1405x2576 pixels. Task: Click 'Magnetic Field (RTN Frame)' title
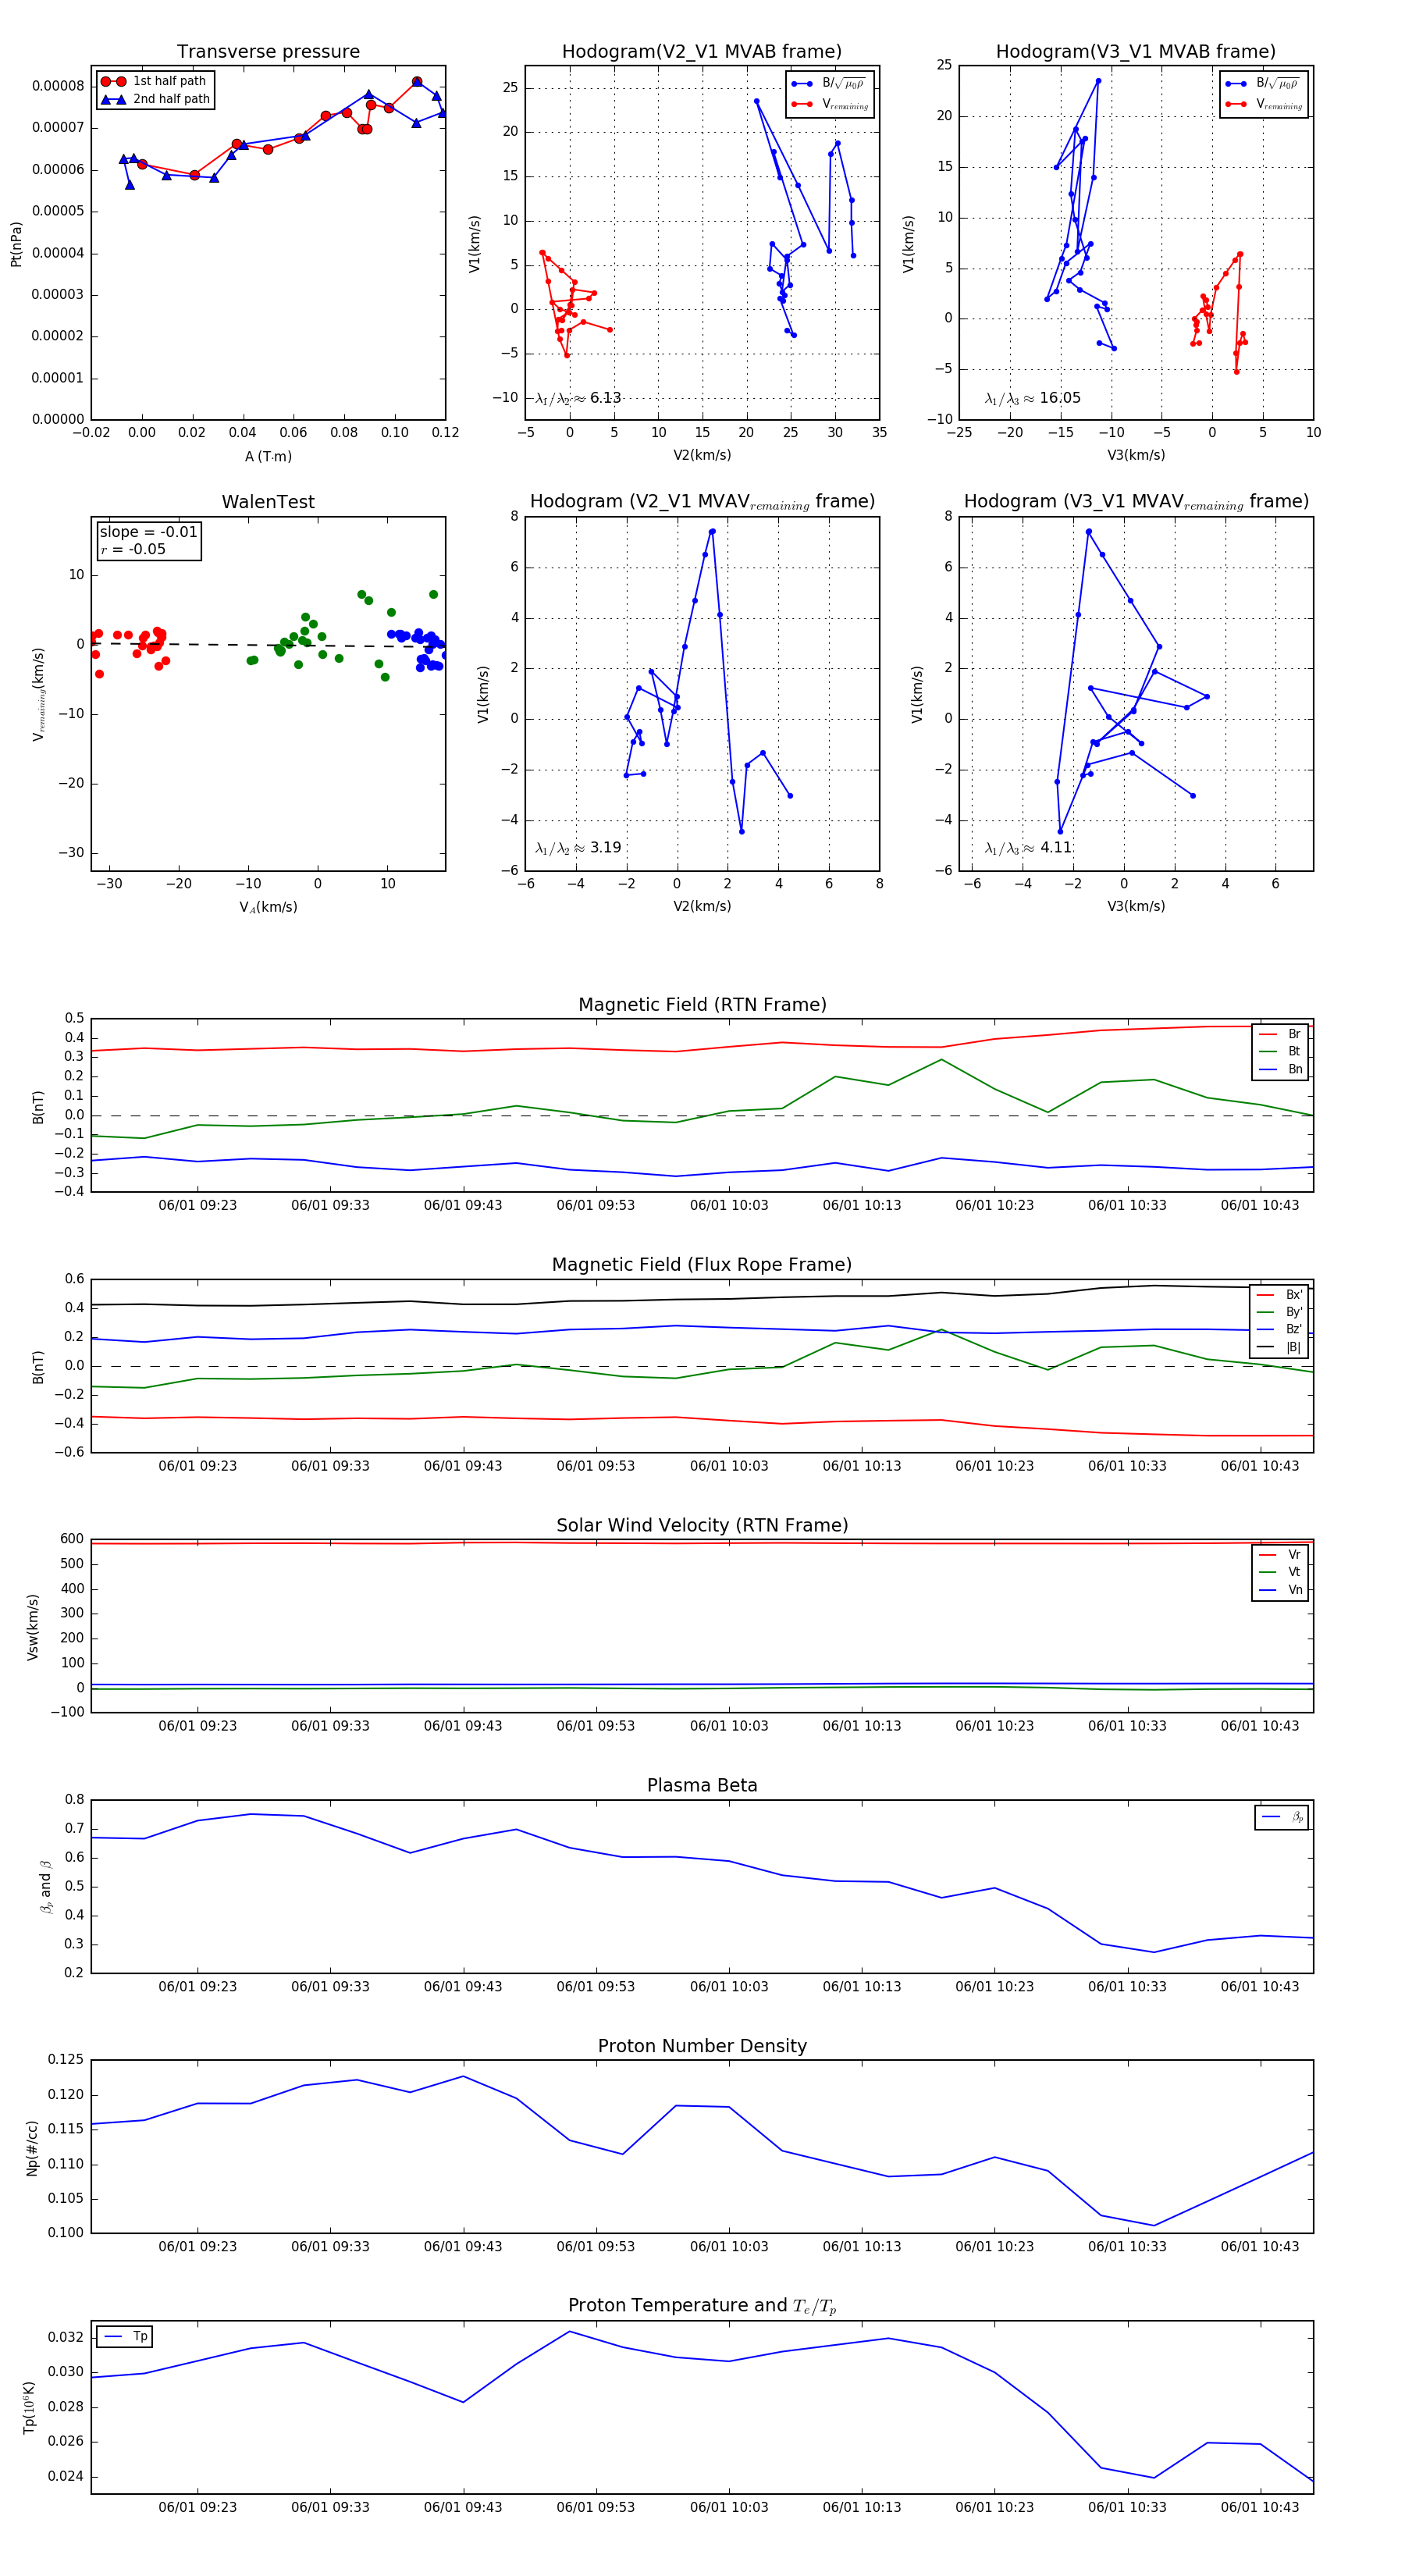pyautogui.click(x=702, y=1005)
